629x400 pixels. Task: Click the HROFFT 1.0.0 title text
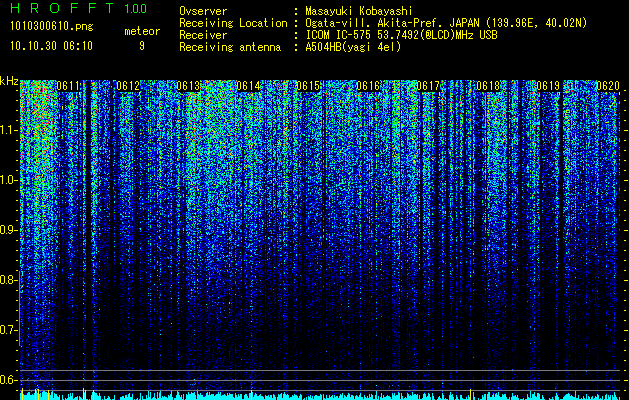click(x=79, y=8)
